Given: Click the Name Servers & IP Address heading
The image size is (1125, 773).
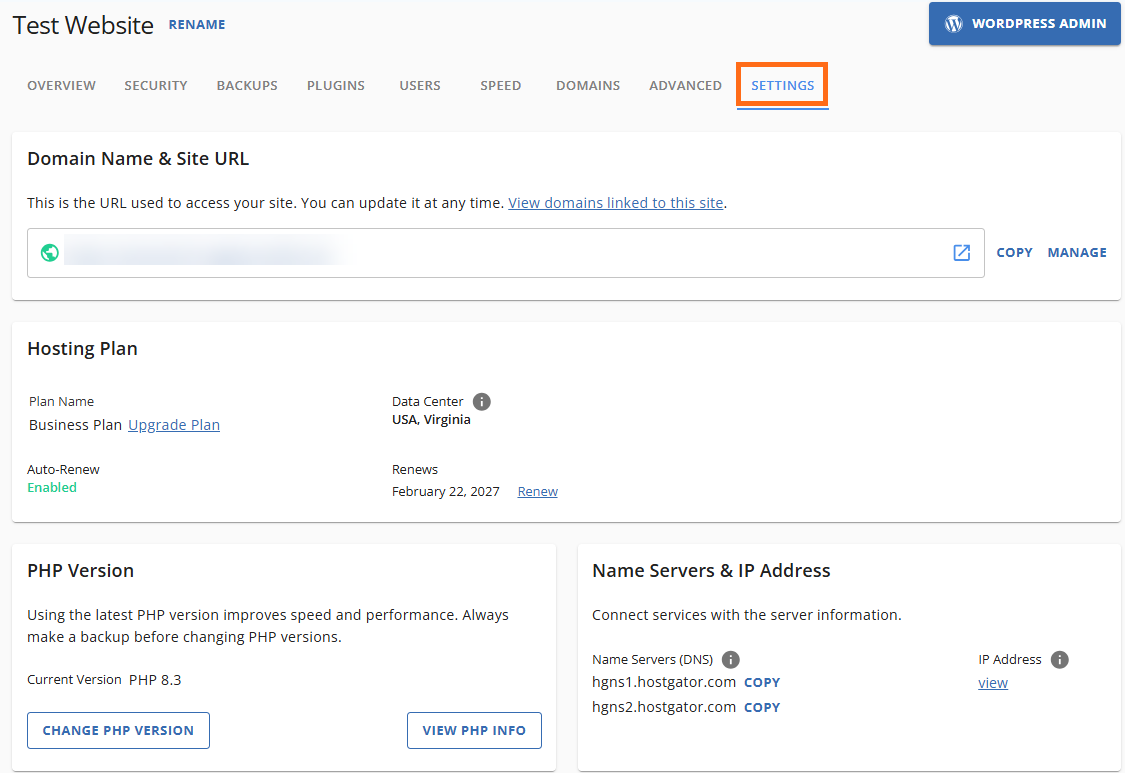Looking at the screenshot, I should click(x=711, y=571).
